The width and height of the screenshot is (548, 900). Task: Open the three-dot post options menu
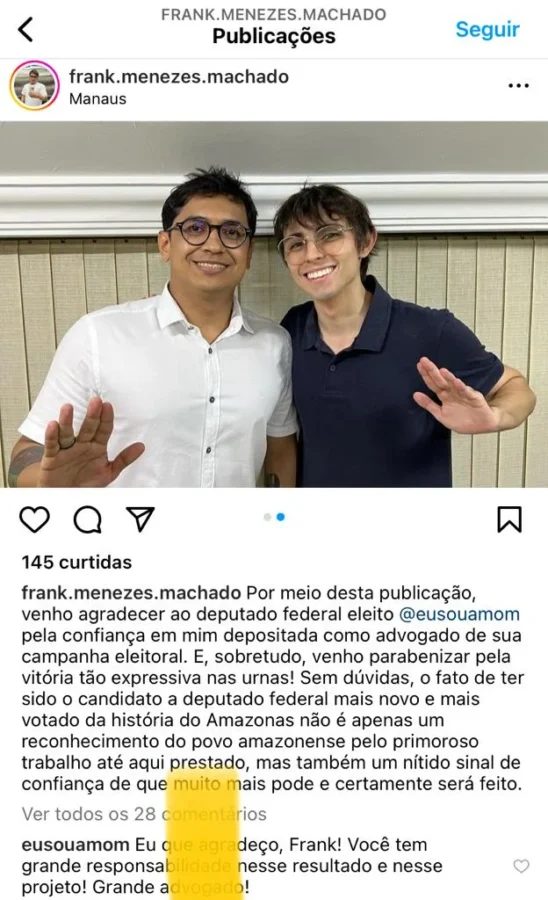(x=518, y=86)
